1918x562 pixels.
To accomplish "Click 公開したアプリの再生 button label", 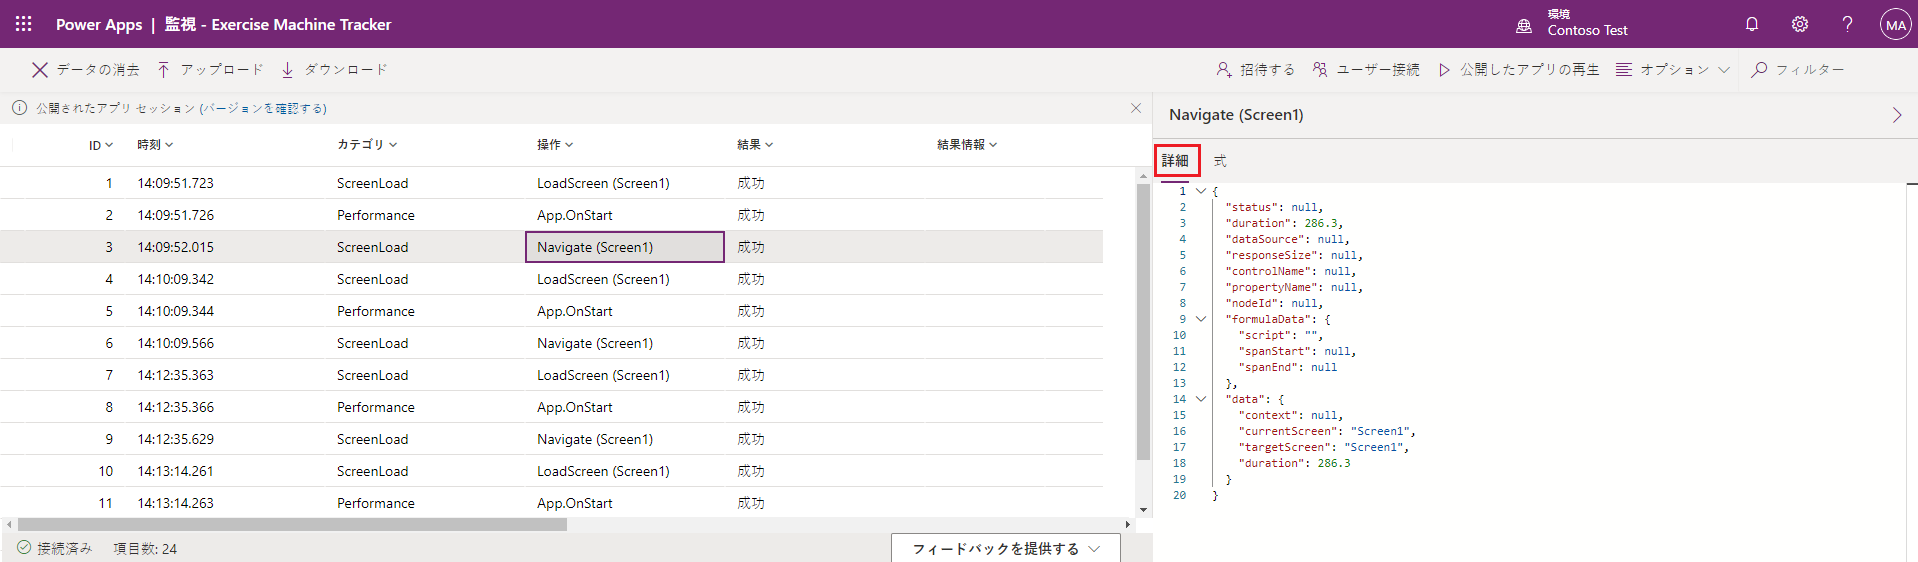I will pos(1530,70).
